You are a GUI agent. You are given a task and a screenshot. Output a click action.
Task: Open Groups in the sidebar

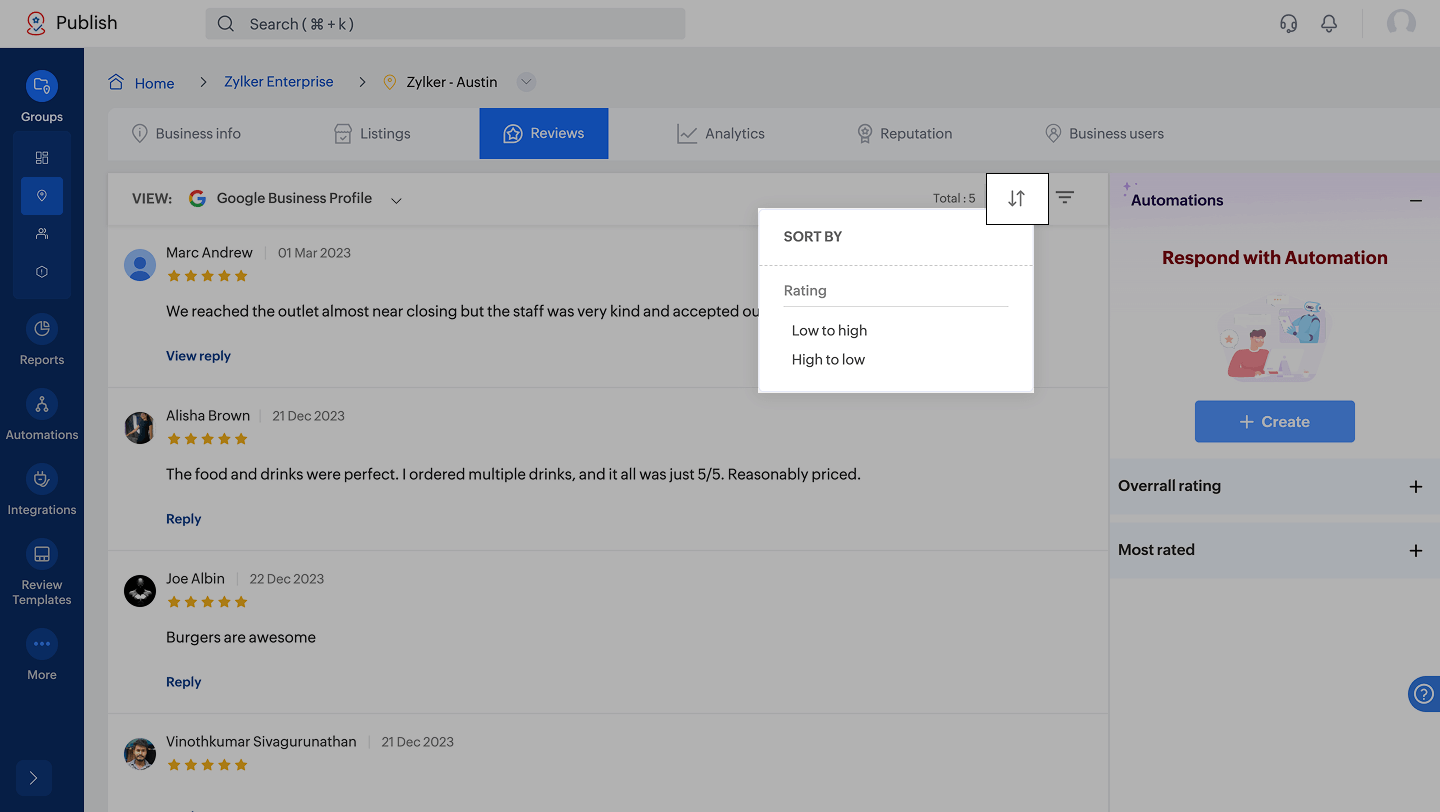[x=42, y=97]
